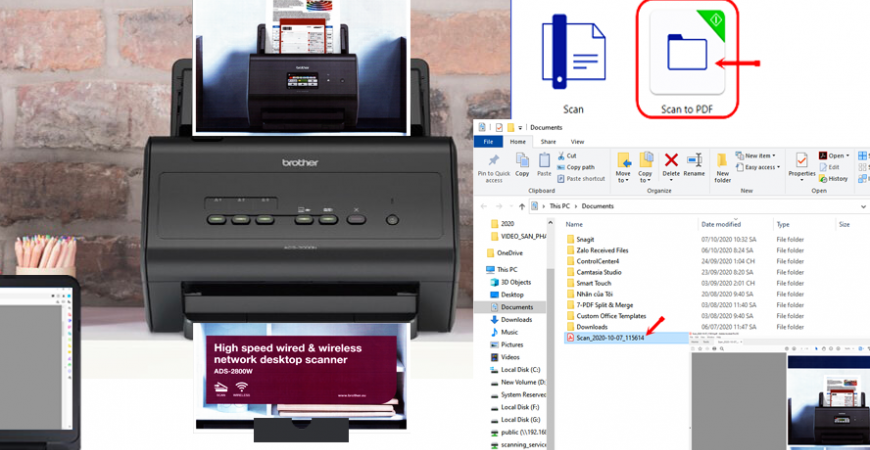Click the Up arrow navigation button
Screen dimensions: 870x450
522,206
